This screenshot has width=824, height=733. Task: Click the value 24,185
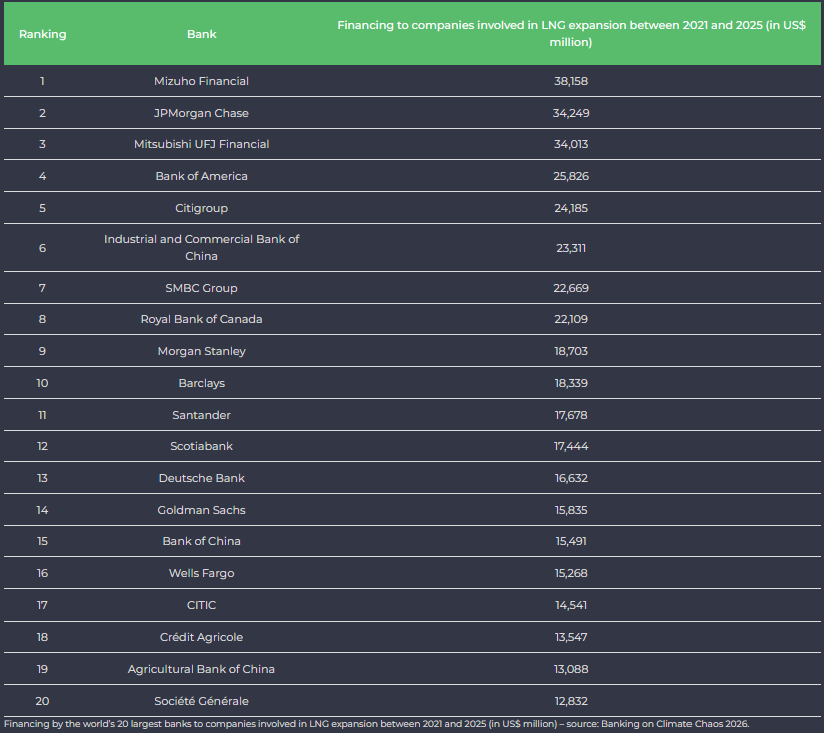click(x=571, y=208)
